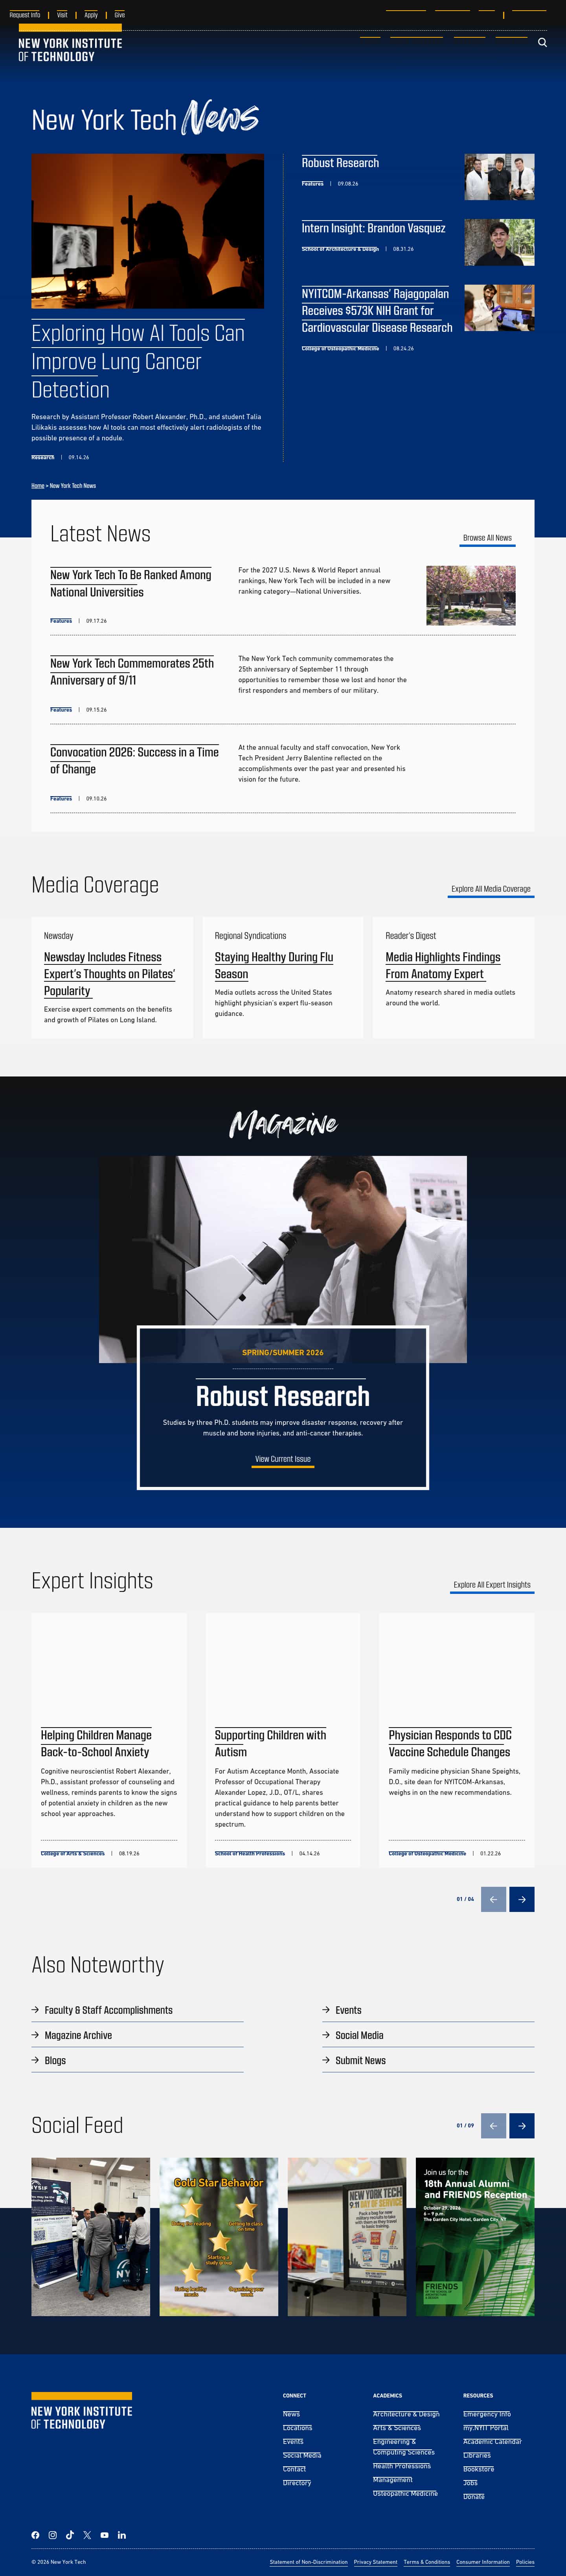The height and width of the screenshot is (2576, 566).
Task: Open Ranked Among National Universities article
Action: point(131,583)
